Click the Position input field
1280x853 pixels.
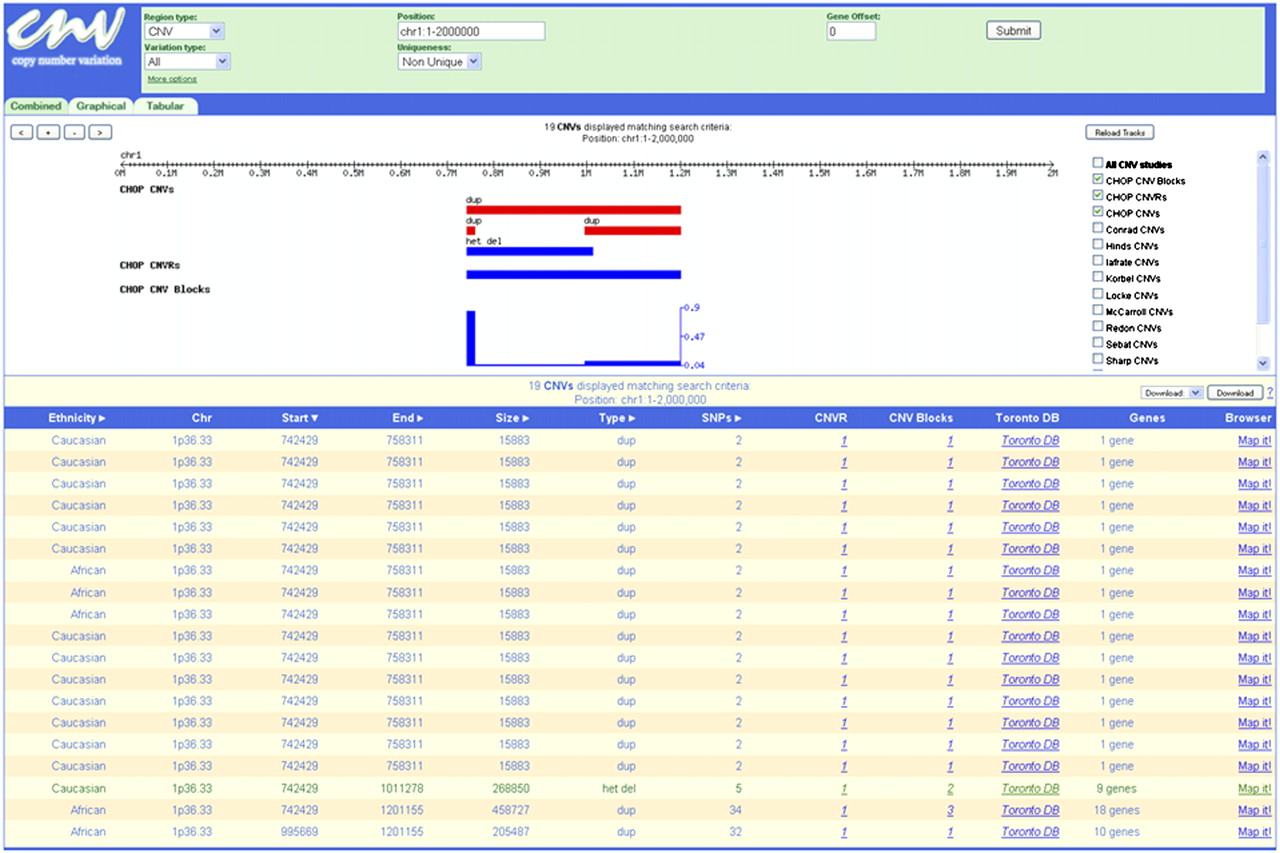[471, 32]
